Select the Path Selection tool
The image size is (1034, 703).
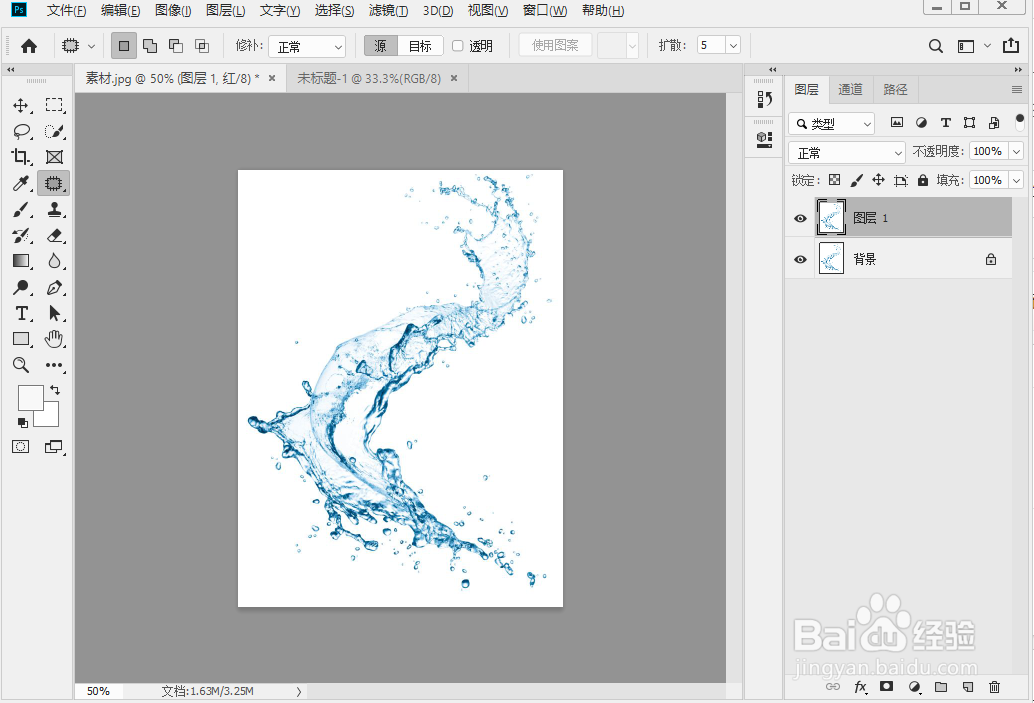point(54,313)
